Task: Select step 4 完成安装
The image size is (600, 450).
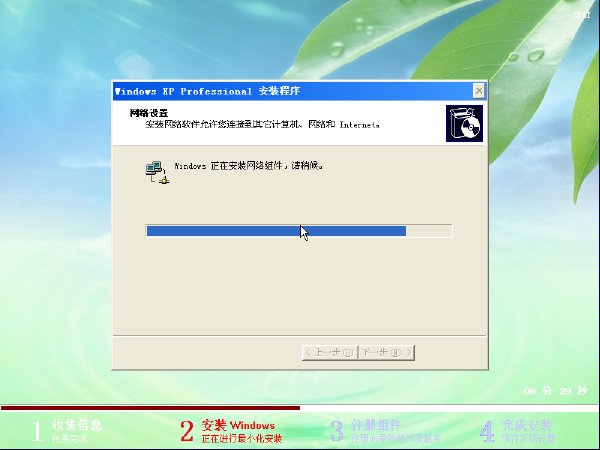Action: pos(517,431)
